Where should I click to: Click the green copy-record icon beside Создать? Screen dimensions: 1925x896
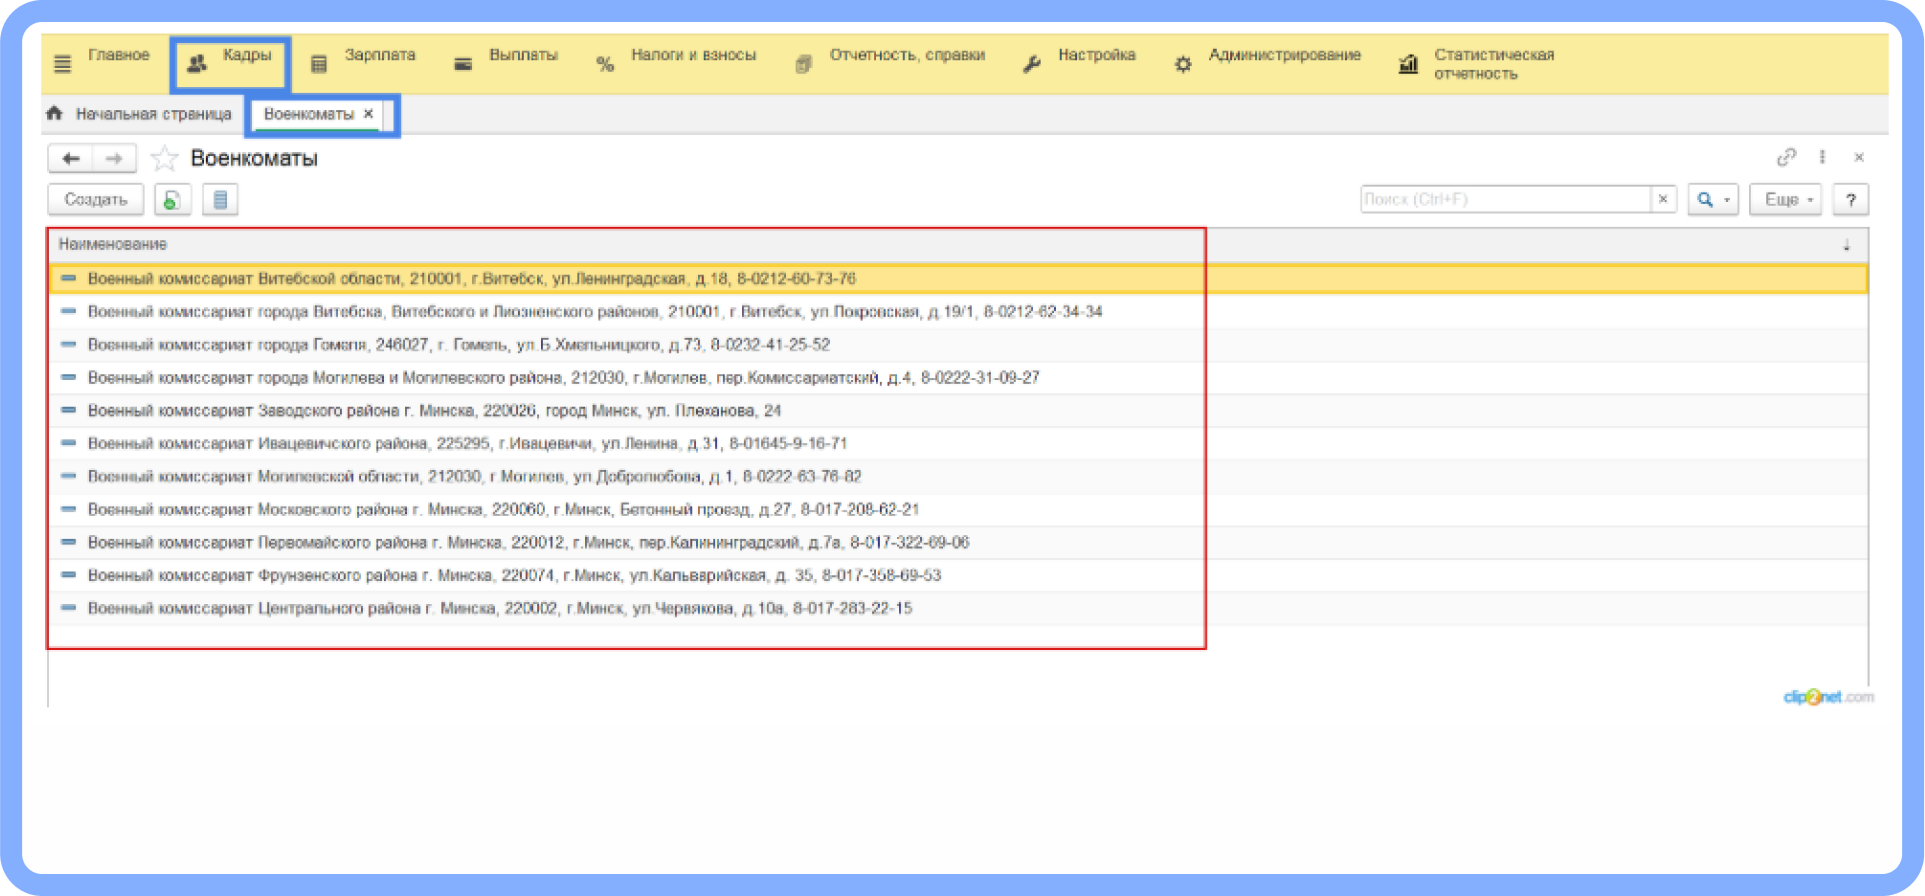172,200
